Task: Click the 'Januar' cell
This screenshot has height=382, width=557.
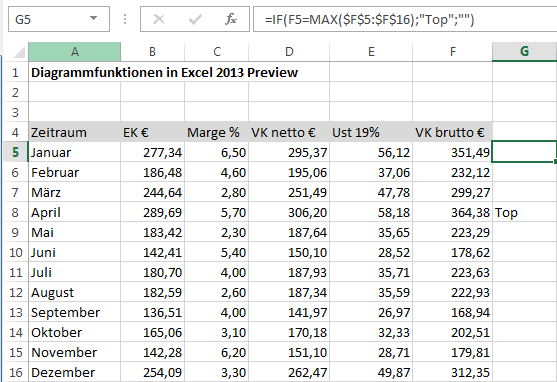Action: click(75, 152)
